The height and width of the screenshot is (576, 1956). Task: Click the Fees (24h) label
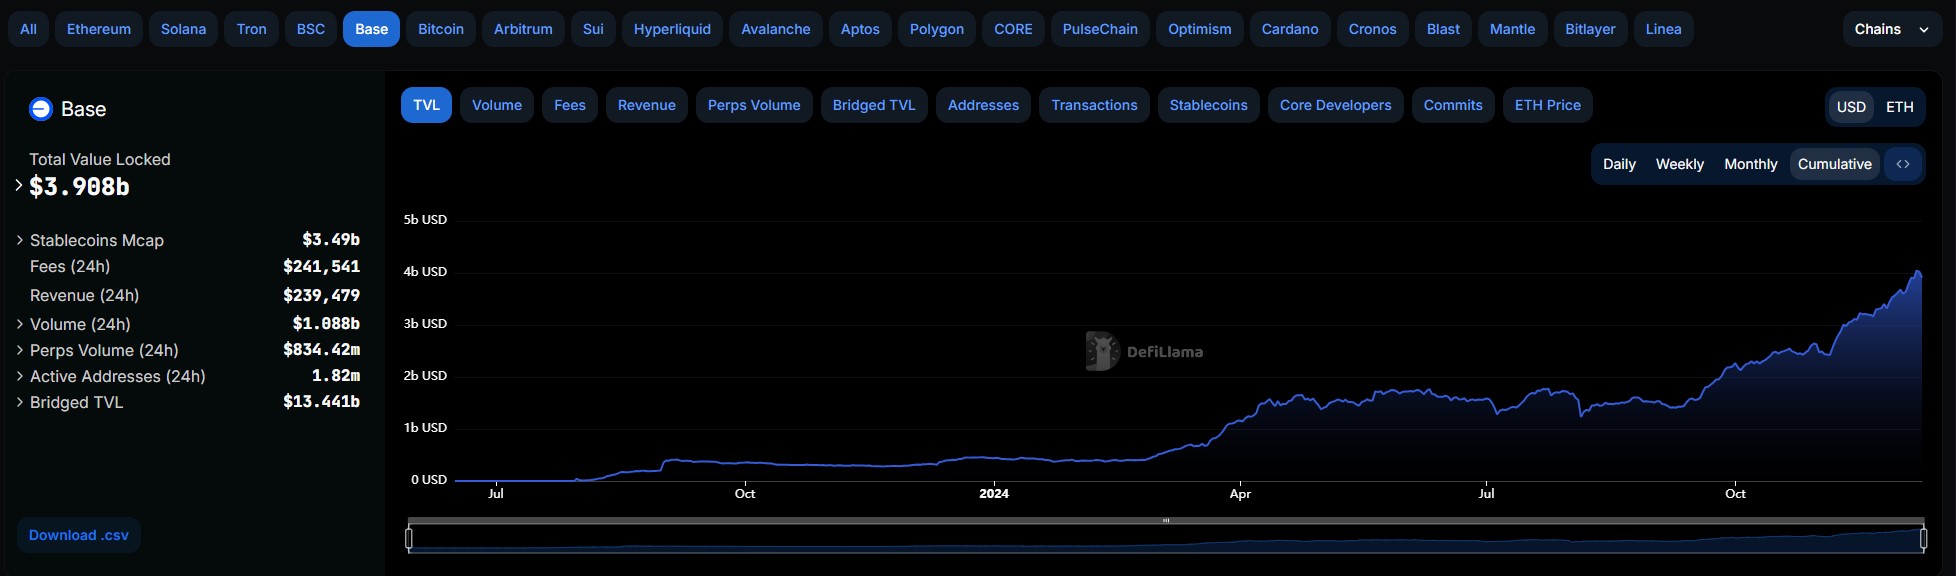coord(70,266)
